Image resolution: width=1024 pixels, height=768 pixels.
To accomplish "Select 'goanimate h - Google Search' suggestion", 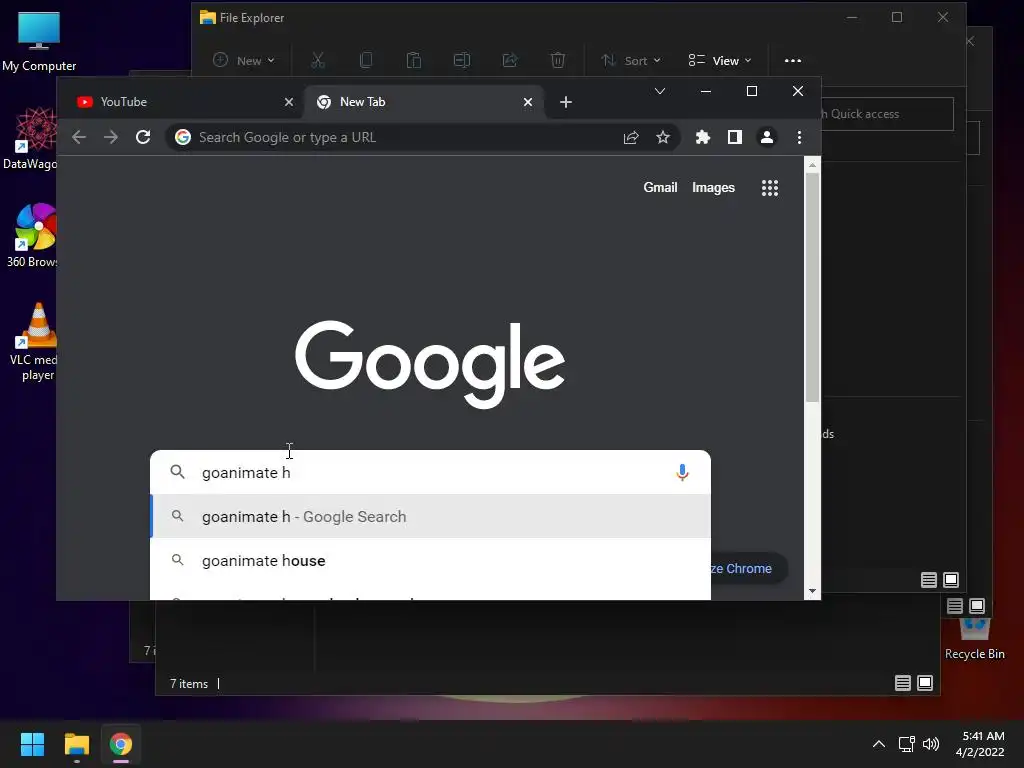I will [x=430, y=517].
